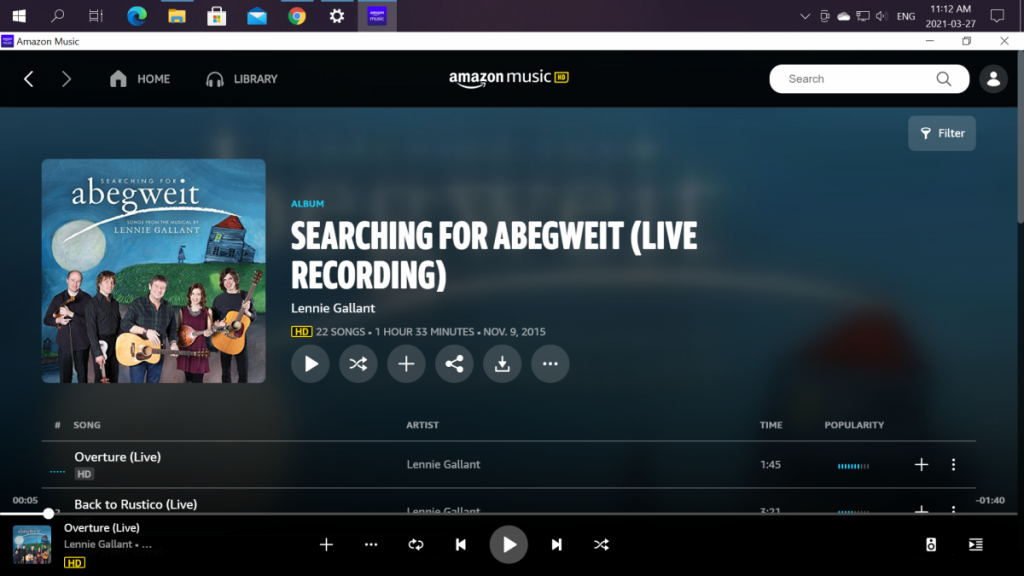The height and width of the screenshot is (576, 1024).
Task: Open the Overture (Live) row options menu
Action: 953,465
